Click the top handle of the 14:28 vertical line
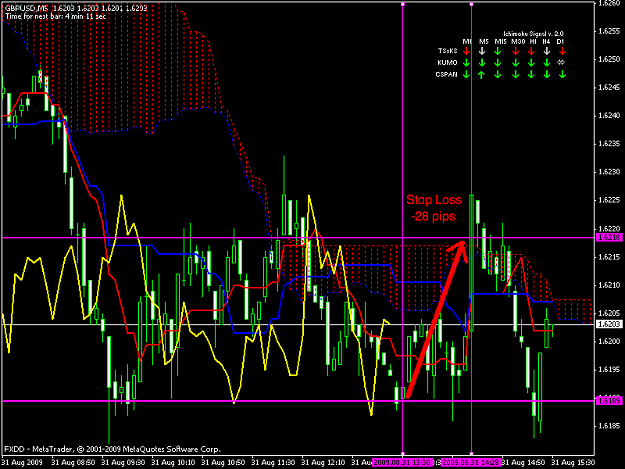The height and width of the screenshot is (469, 625). pos(472,4)
